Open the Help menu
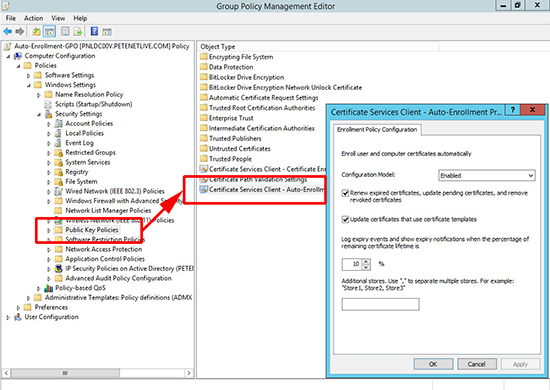 80,18
